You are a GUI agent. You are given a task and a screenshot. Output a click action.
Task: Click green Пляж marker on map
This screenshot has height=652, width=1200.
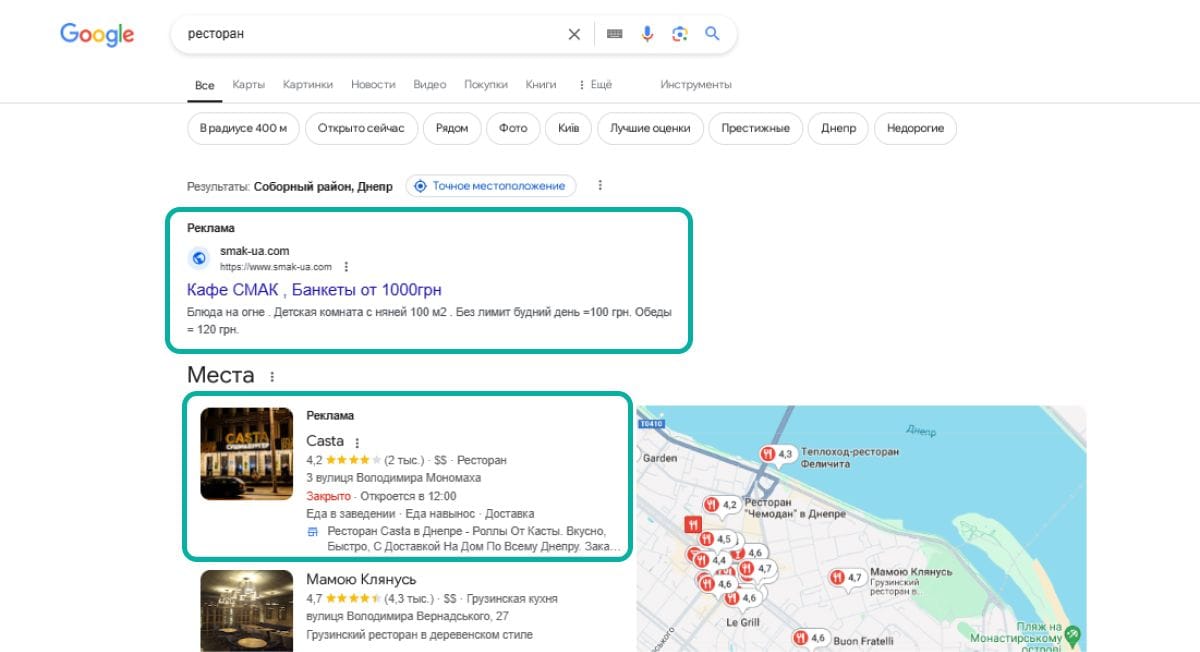pos(1073,634)
